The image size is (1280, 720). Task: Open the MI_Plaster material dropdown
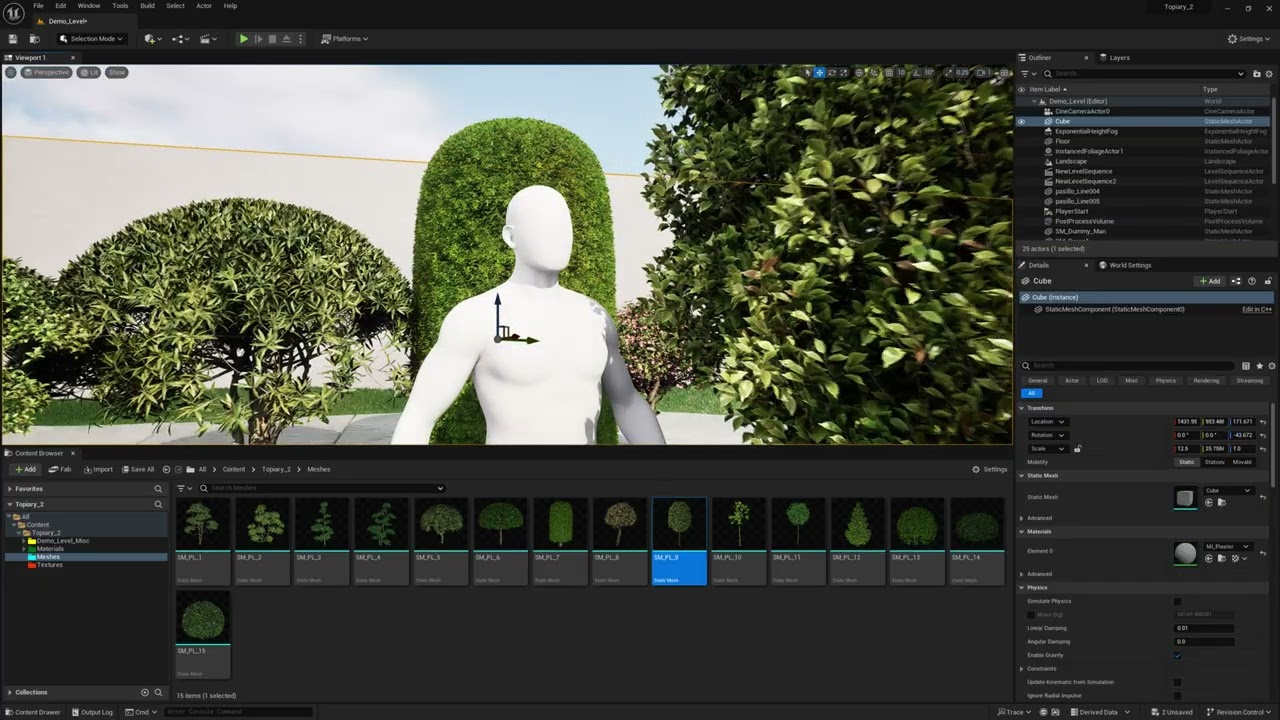coord(1229,546)
